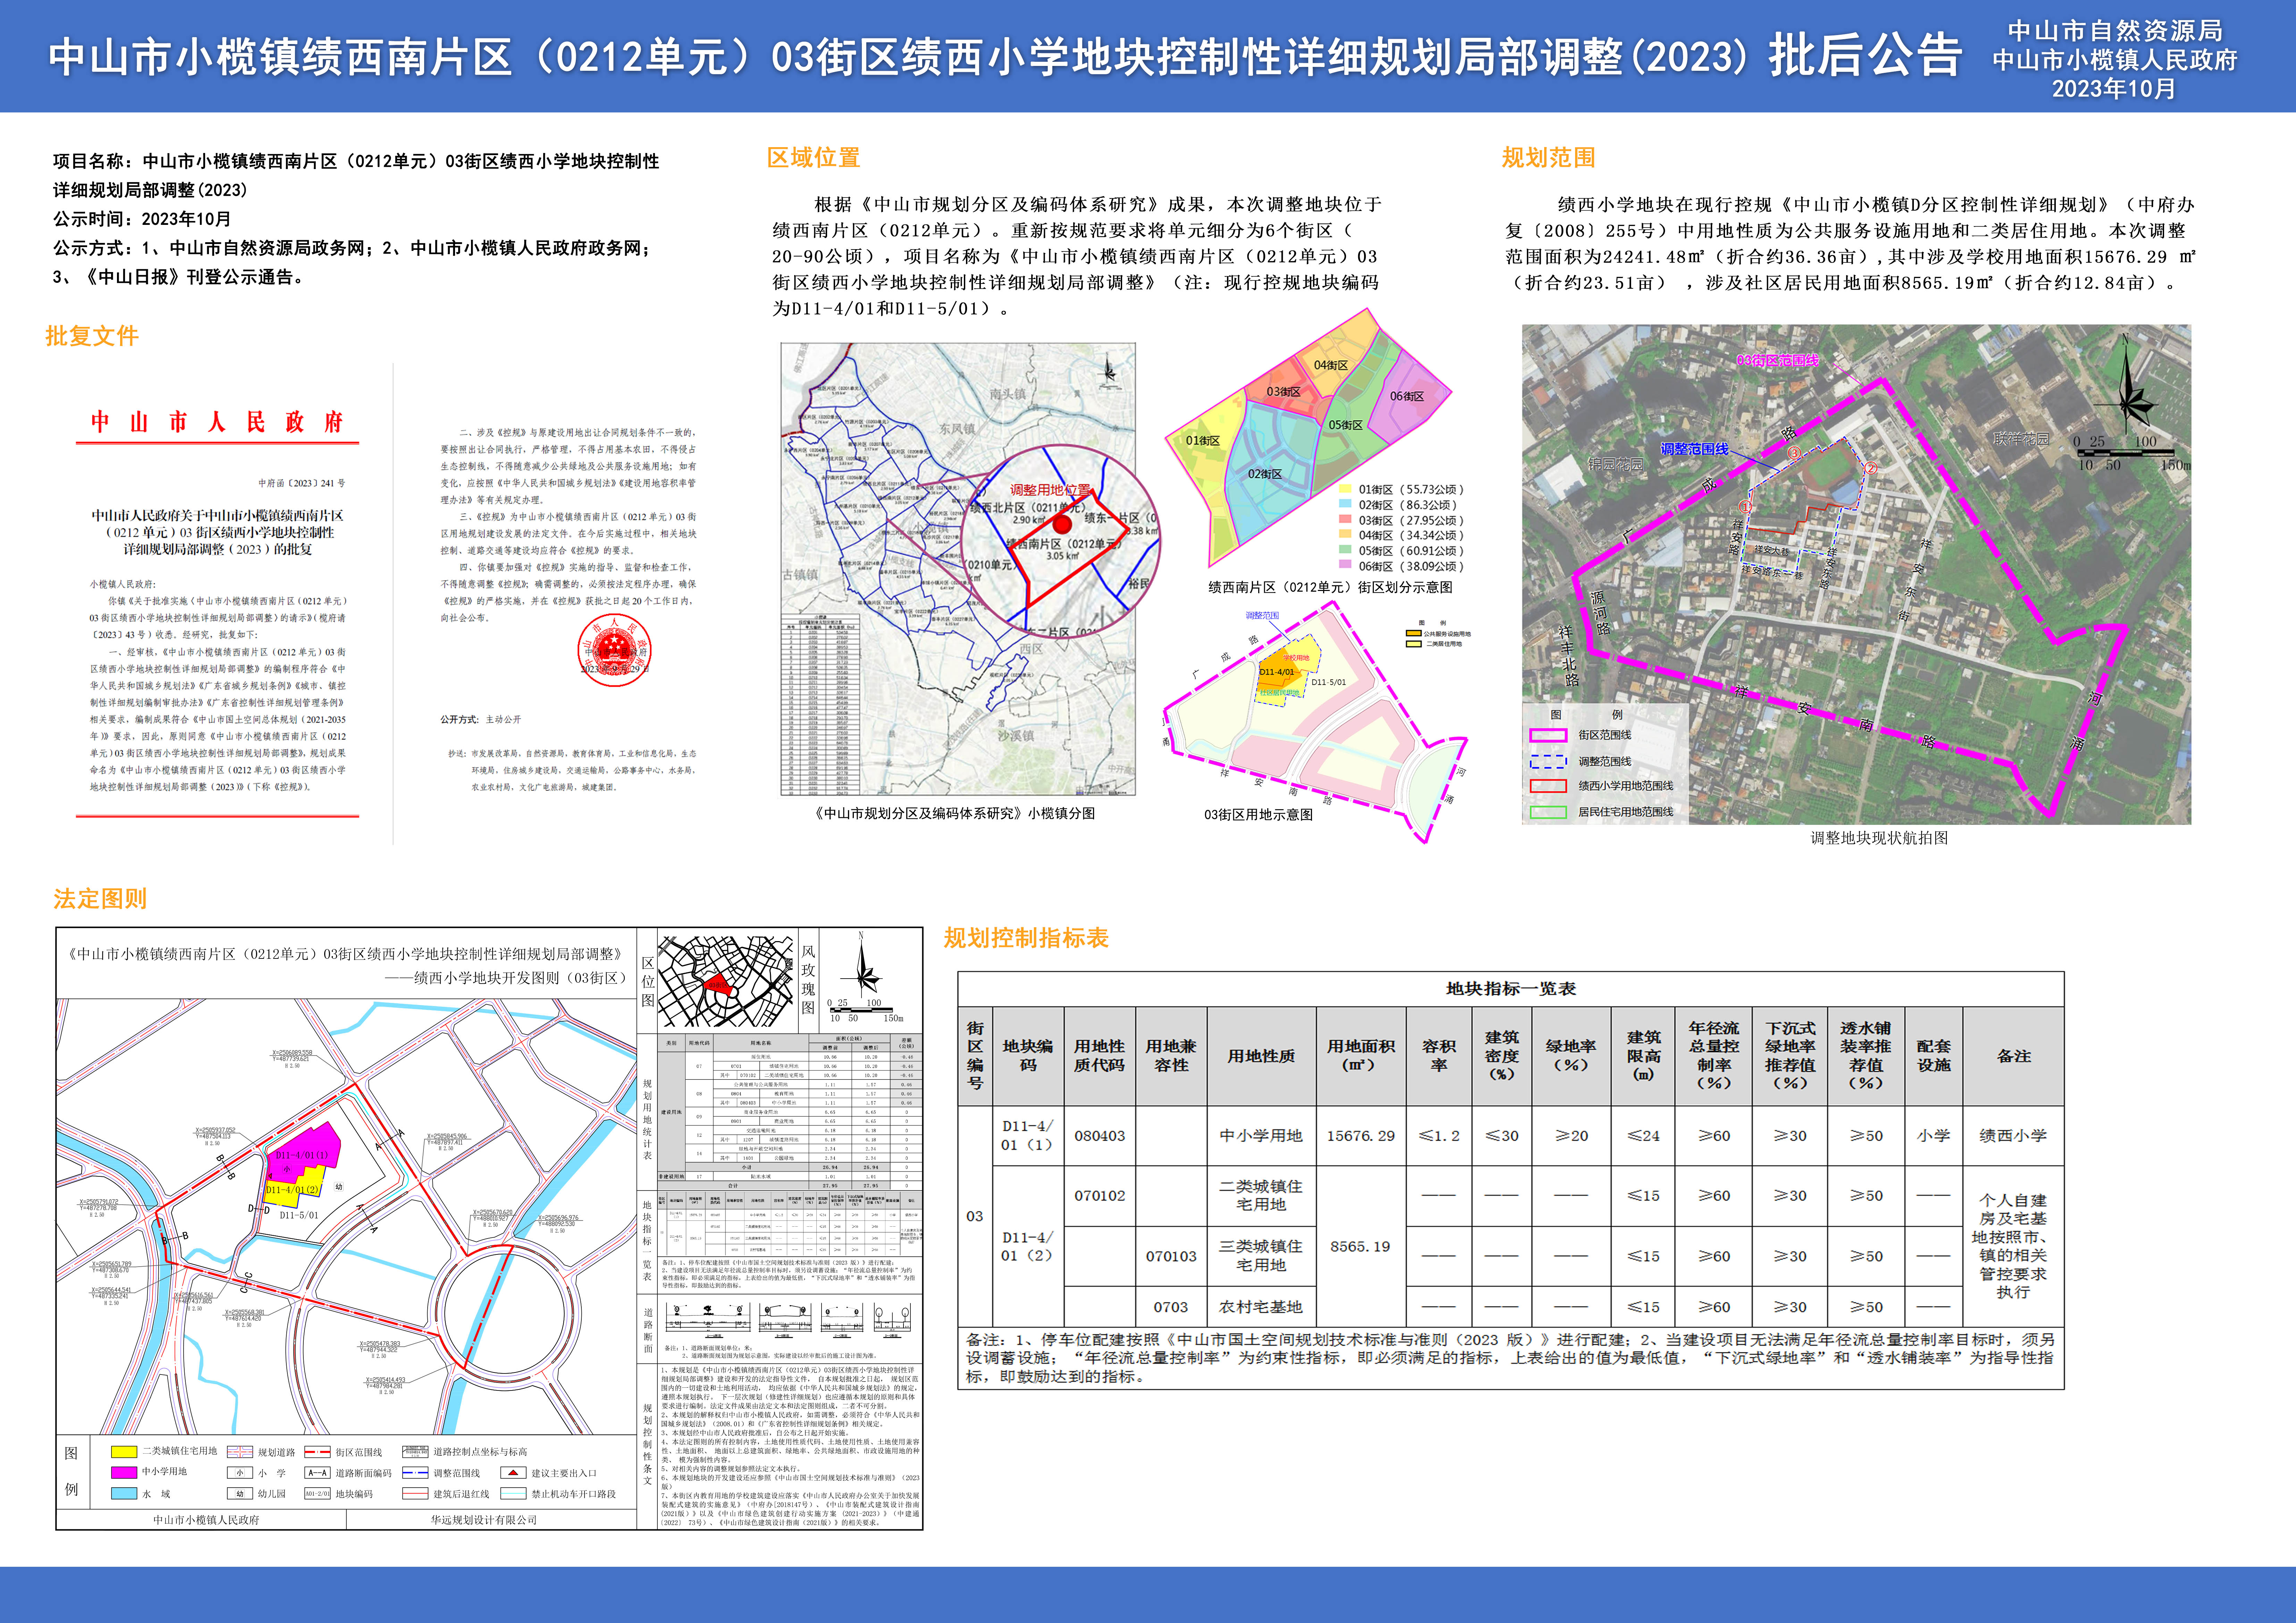This screenshot has height=1623, width=2296.
Task: Click the red 绩西小学用地范围线 legend swatch
Action: point(1548,786)
